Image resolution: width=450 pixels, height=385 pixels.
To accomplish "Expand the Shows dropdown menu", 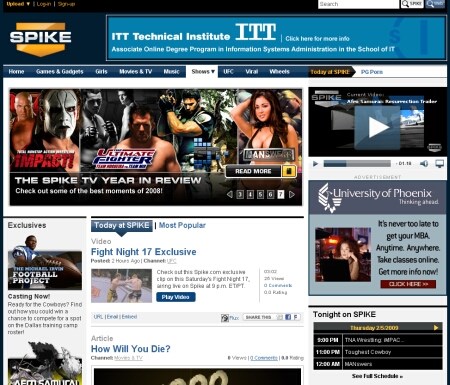I will coord(203,71).
